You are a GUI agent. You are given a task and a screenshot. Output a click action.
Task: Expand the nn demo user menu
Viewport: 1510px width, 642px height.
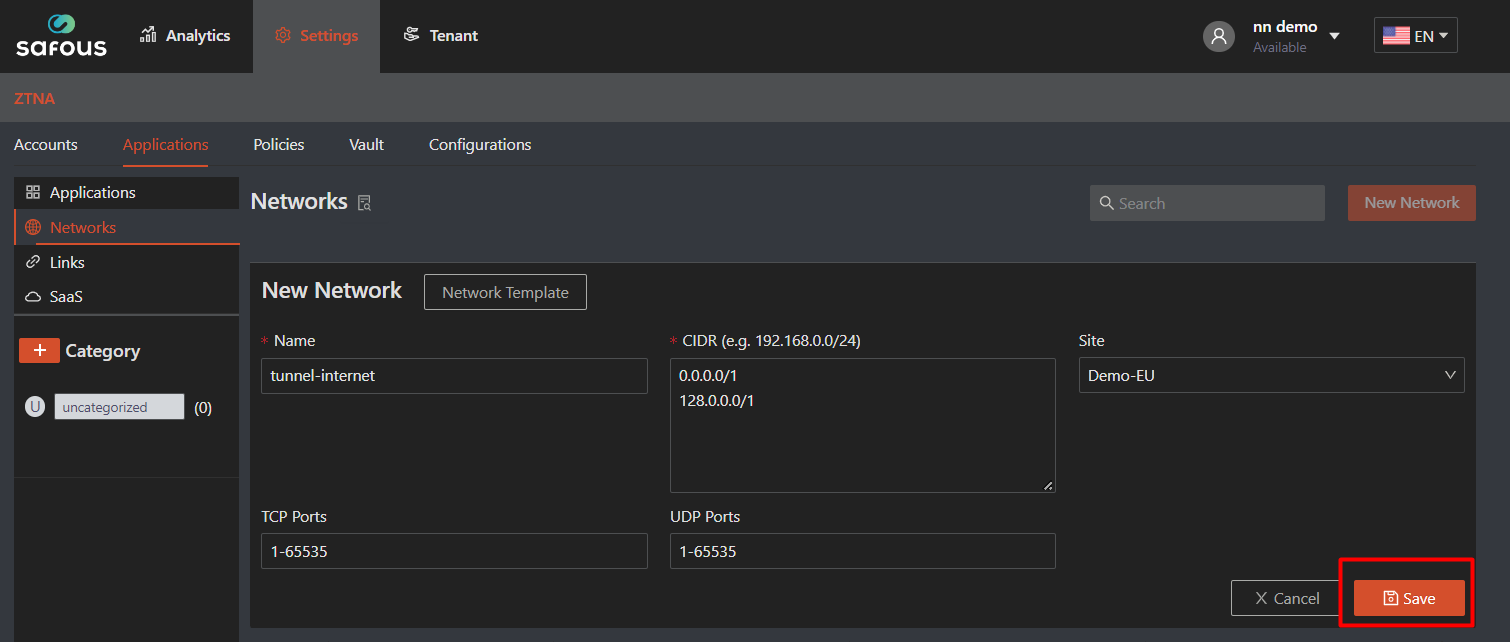1334,36
